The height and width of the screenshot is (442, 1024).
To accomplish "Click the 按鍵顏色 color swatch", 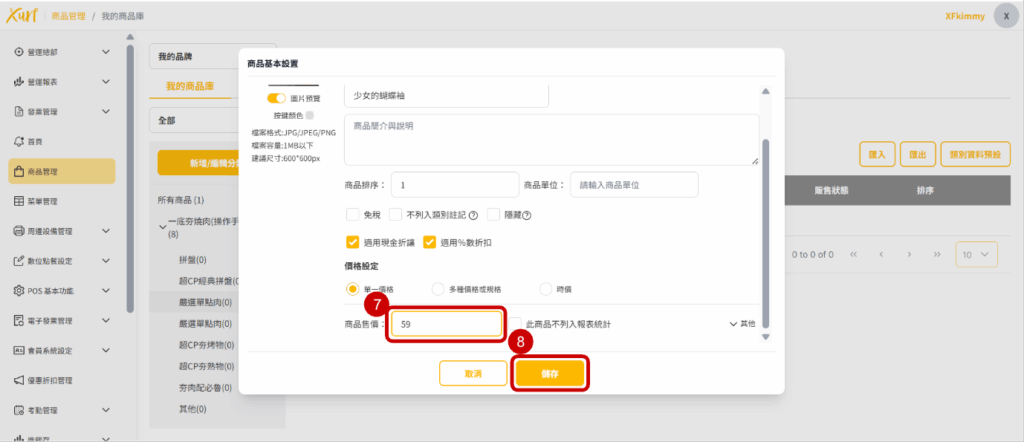I will pyautogui.click(x=309, y=116).
